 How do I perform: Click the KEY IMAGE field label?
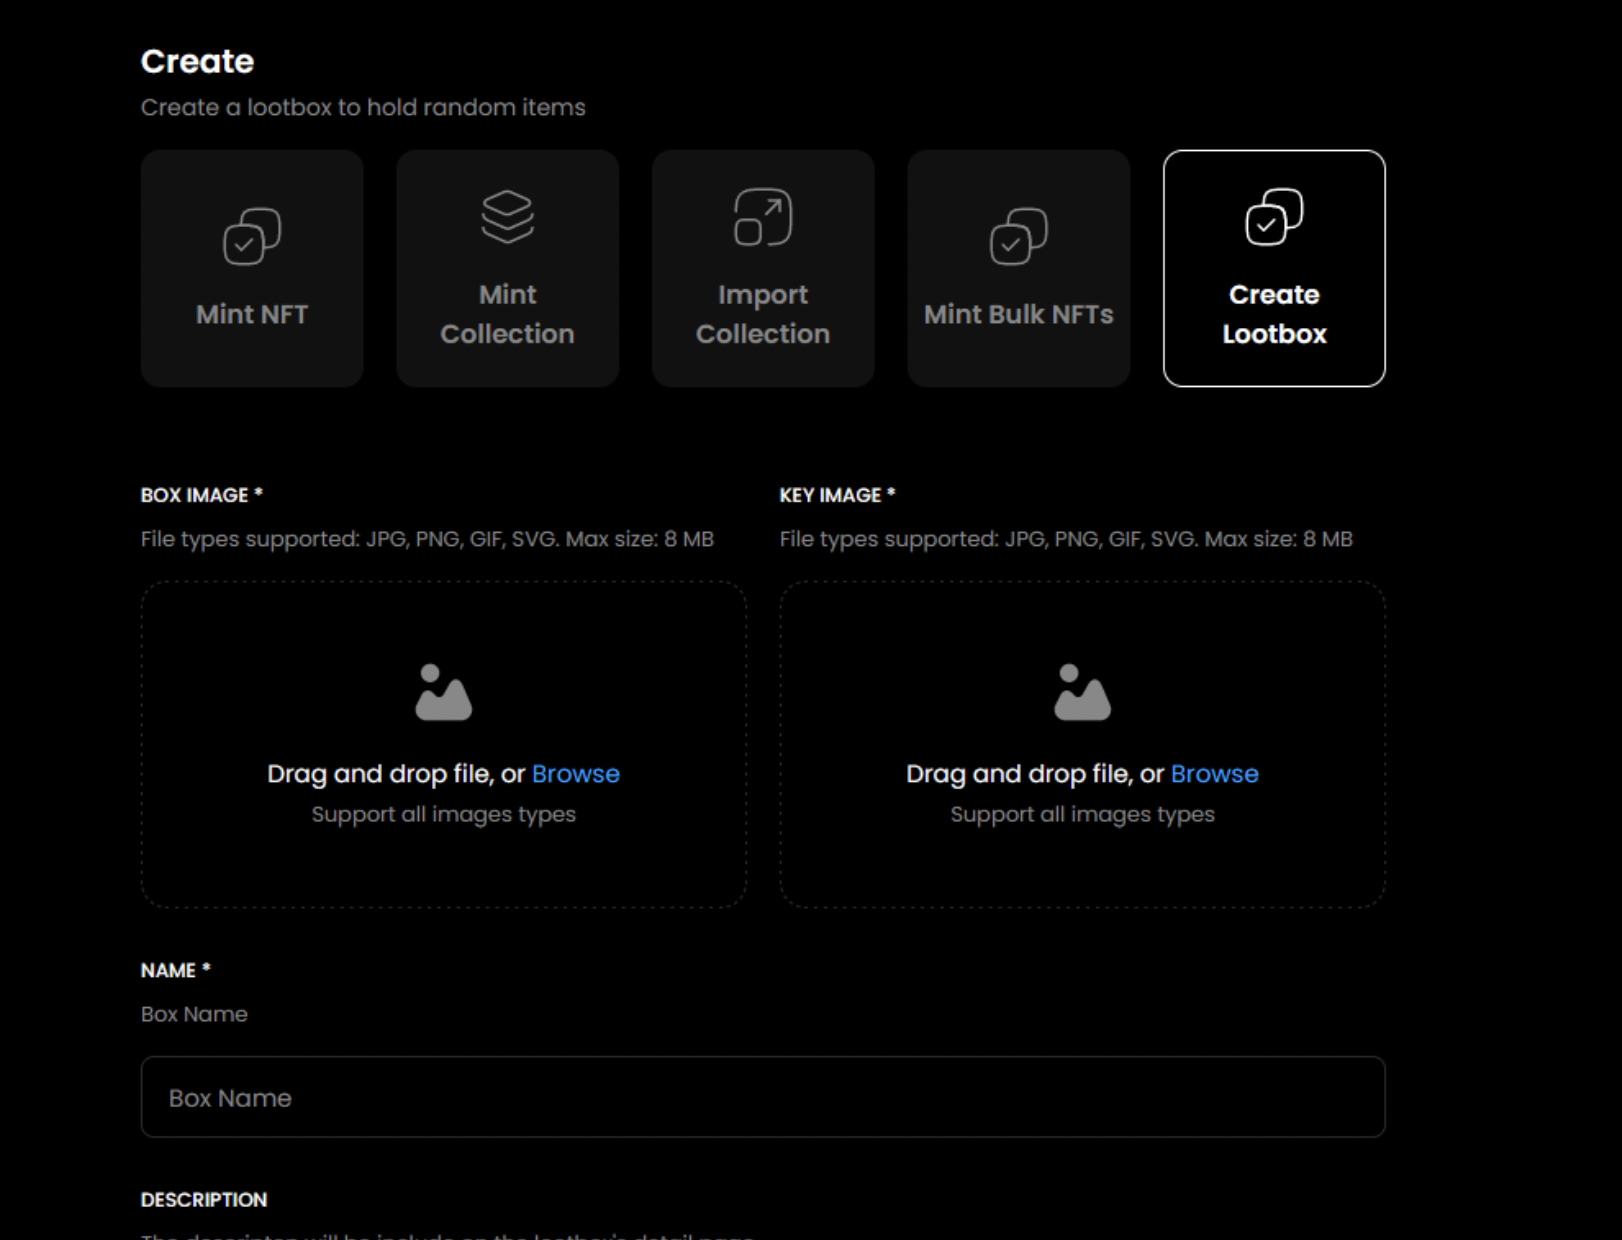click(837, 495)
